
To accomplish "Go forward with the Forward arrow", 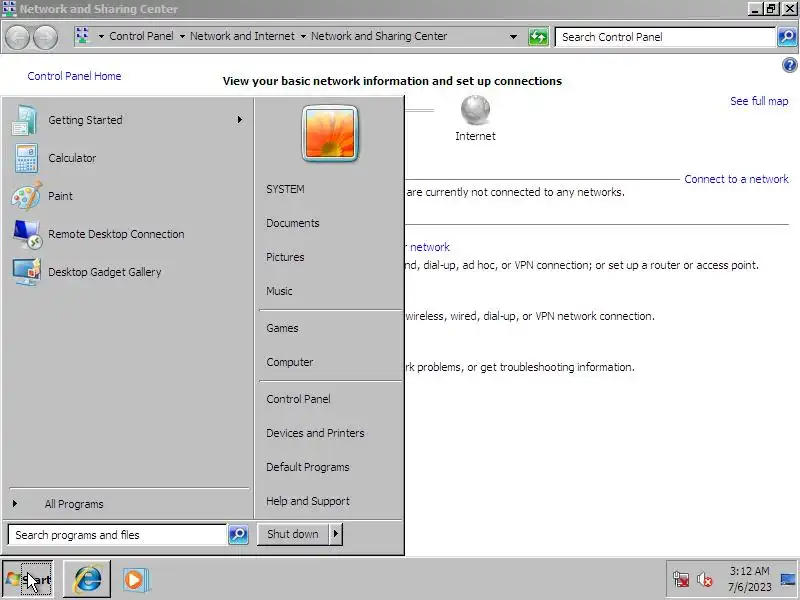I will 45,37.
